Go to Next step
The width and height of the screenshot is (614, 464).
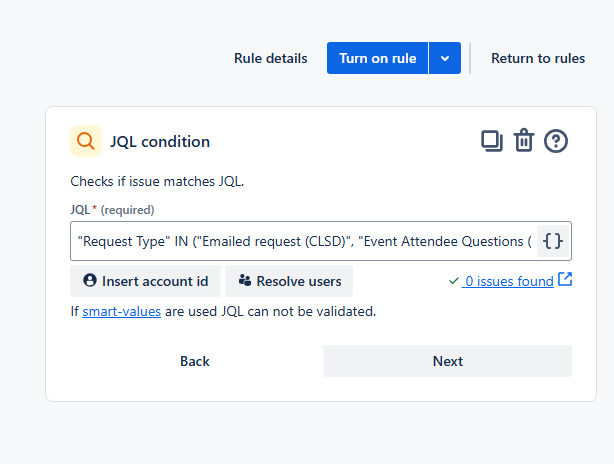coord(447,361)
